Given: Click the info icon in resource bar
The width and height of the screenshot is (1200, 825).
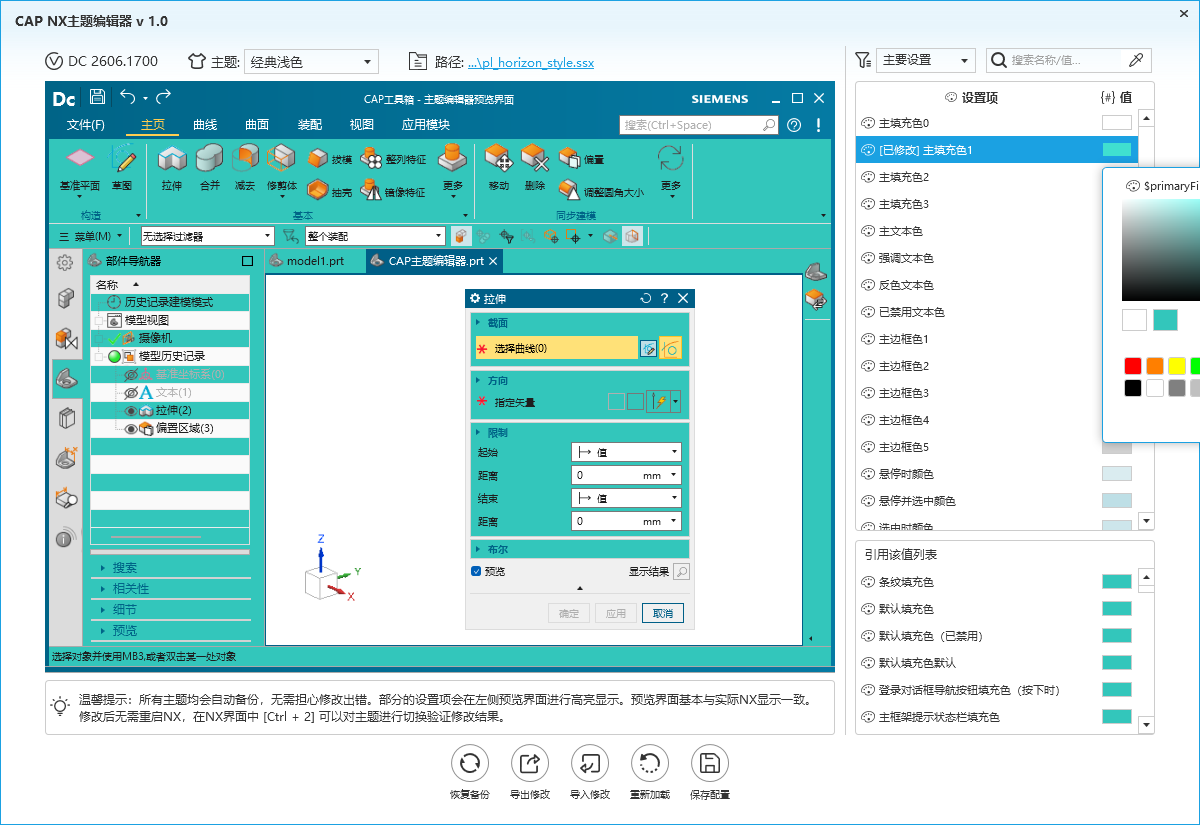Looking at the screenshot, I should click(66, 538).
